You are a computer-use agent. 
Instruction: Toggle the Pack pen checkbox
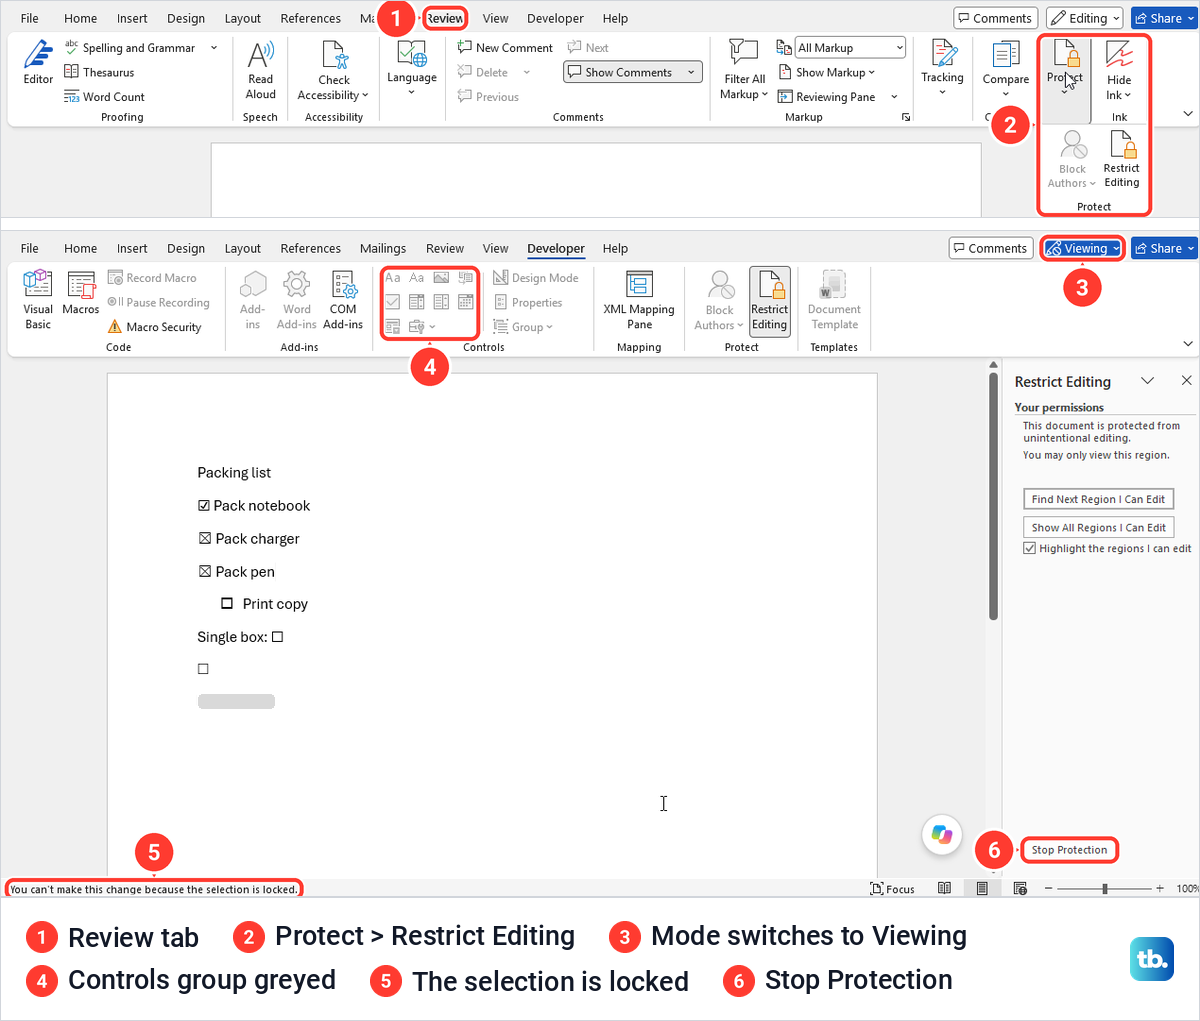tap(205, 572)
